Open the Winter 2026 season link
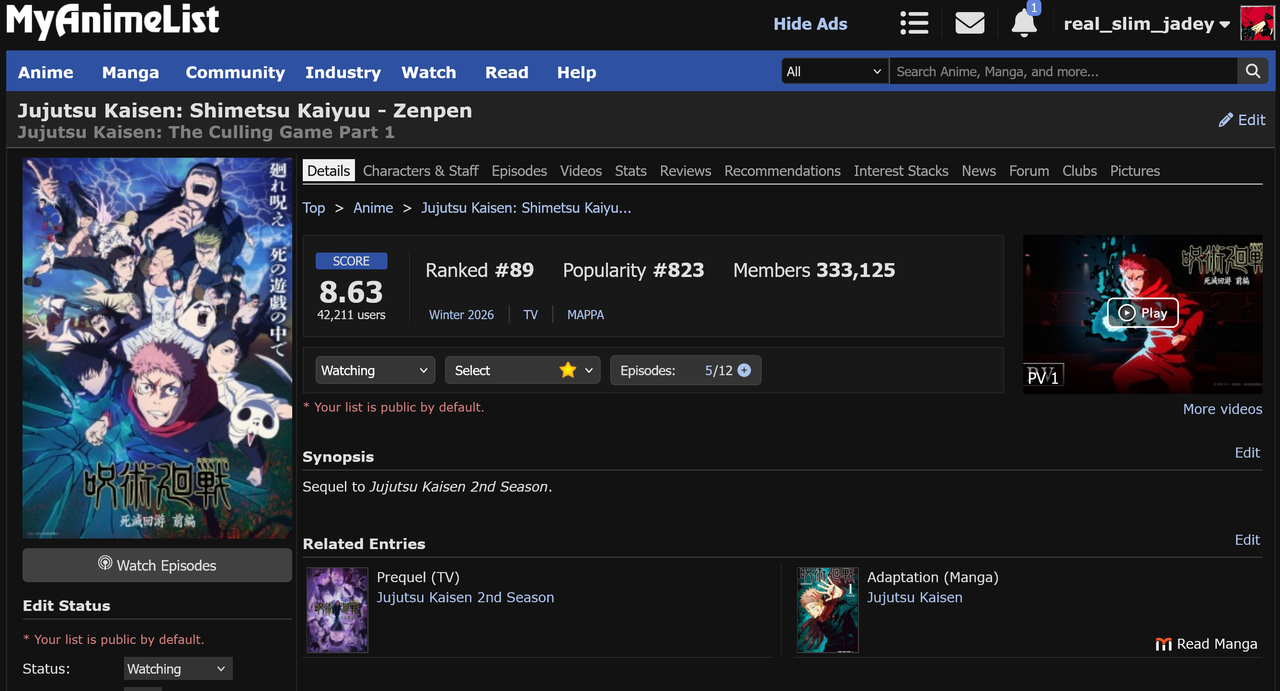 [x=461, y=314]
